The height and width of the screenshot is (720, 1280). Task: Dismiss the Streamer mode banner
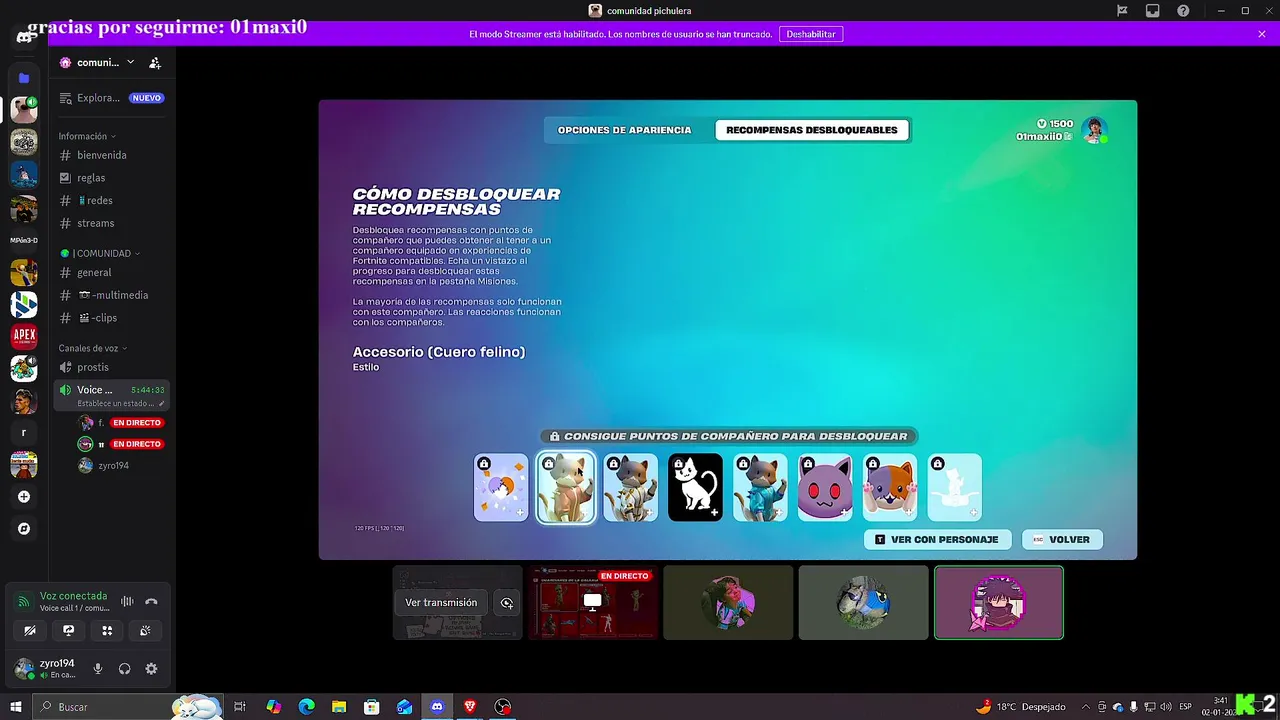tap(1262, 34)
